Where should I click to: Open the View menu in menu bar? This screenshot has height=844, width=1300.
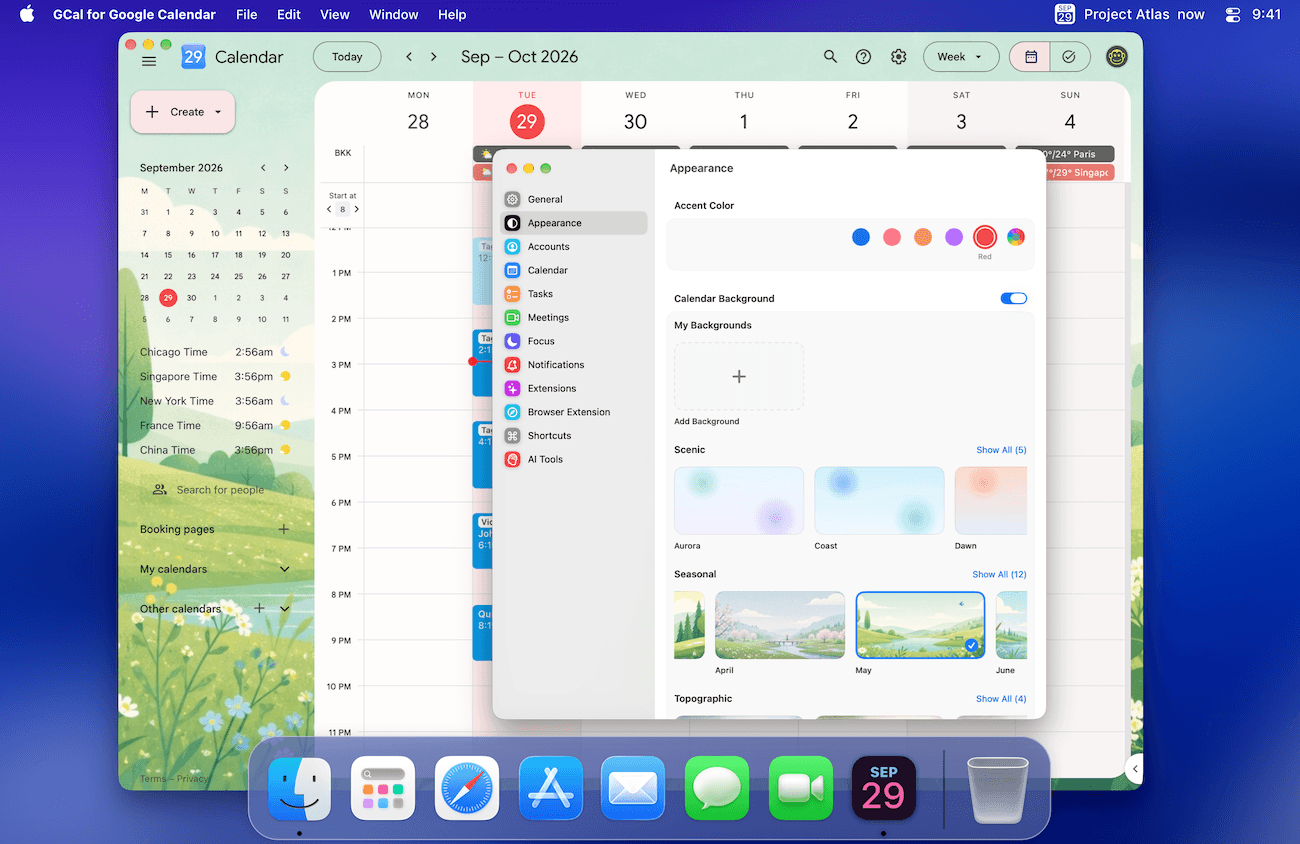point(334,14)
